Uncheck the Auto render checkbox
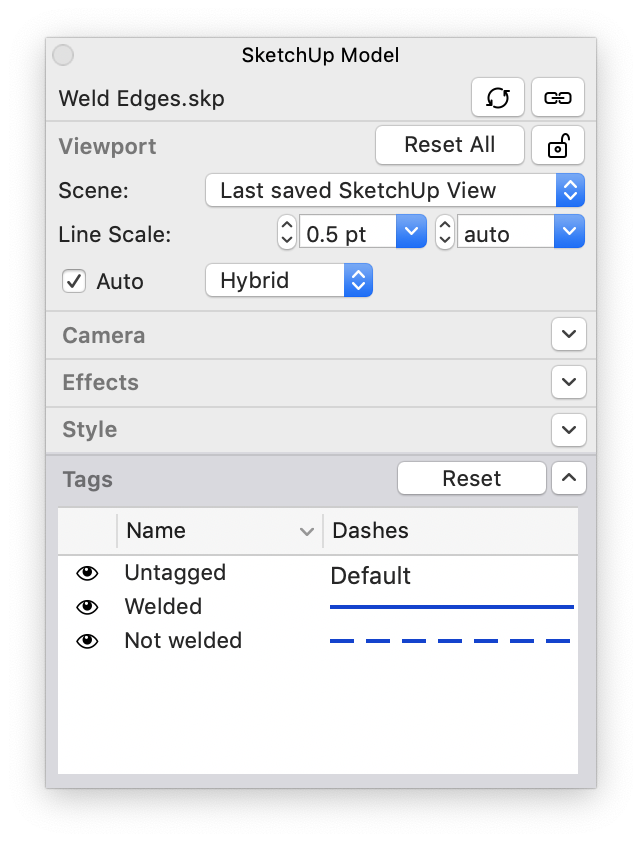Viewport: 642px width, 842px height. pos(74,281)
